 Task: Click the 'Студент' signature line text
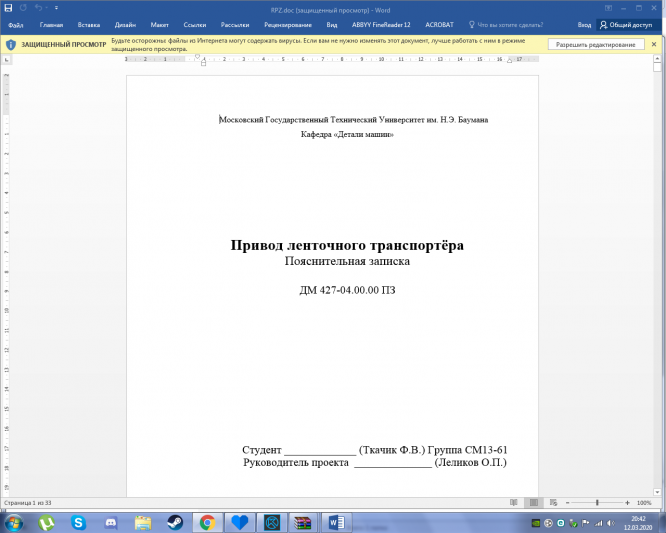pyautogui.click(x=262, y=450)
